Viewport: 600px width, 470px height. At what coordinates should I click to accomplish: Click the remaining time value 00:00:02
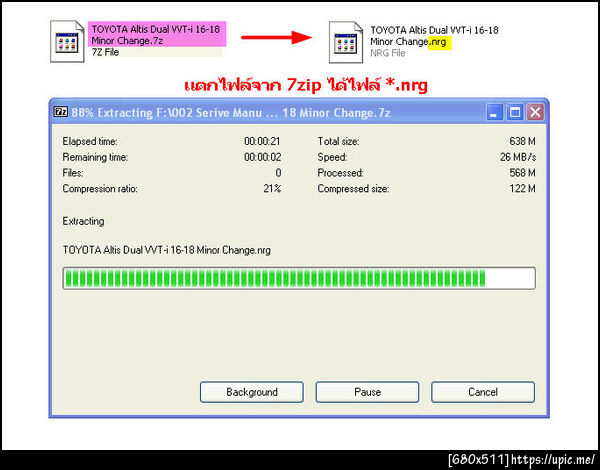pyautogui.click(x=262, y=157)
